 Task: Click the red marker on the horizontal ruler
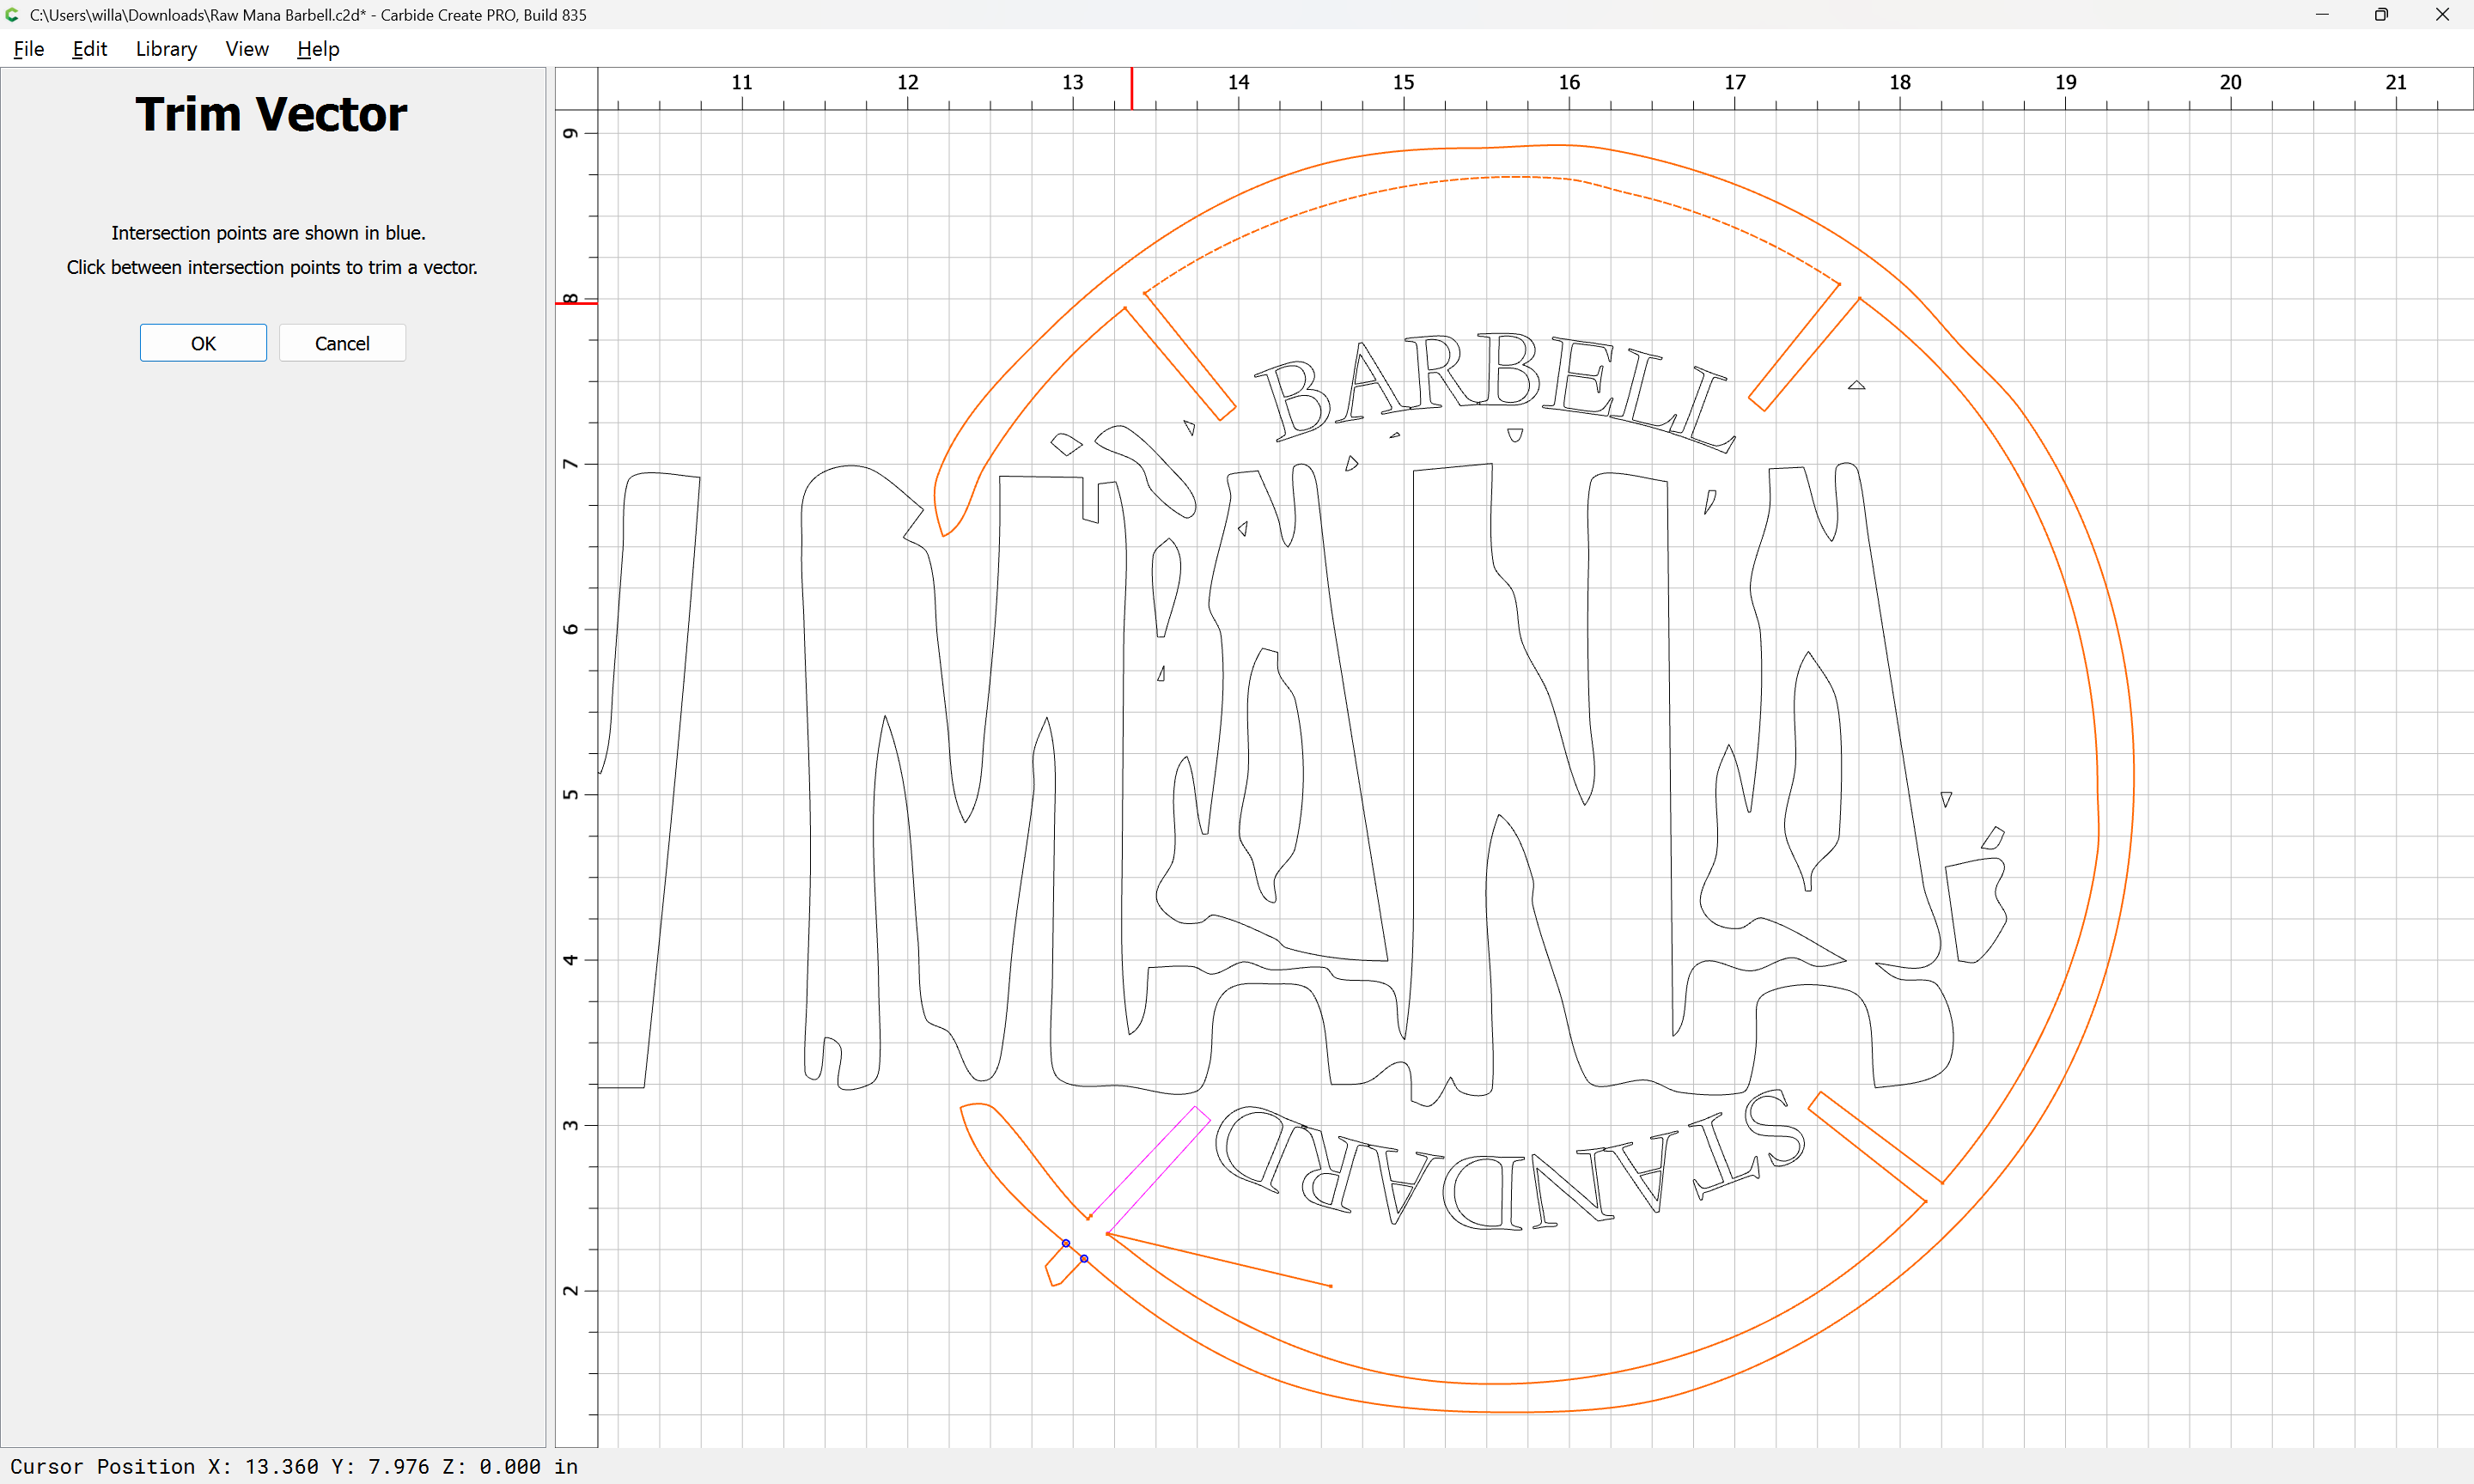(1132, 88)
